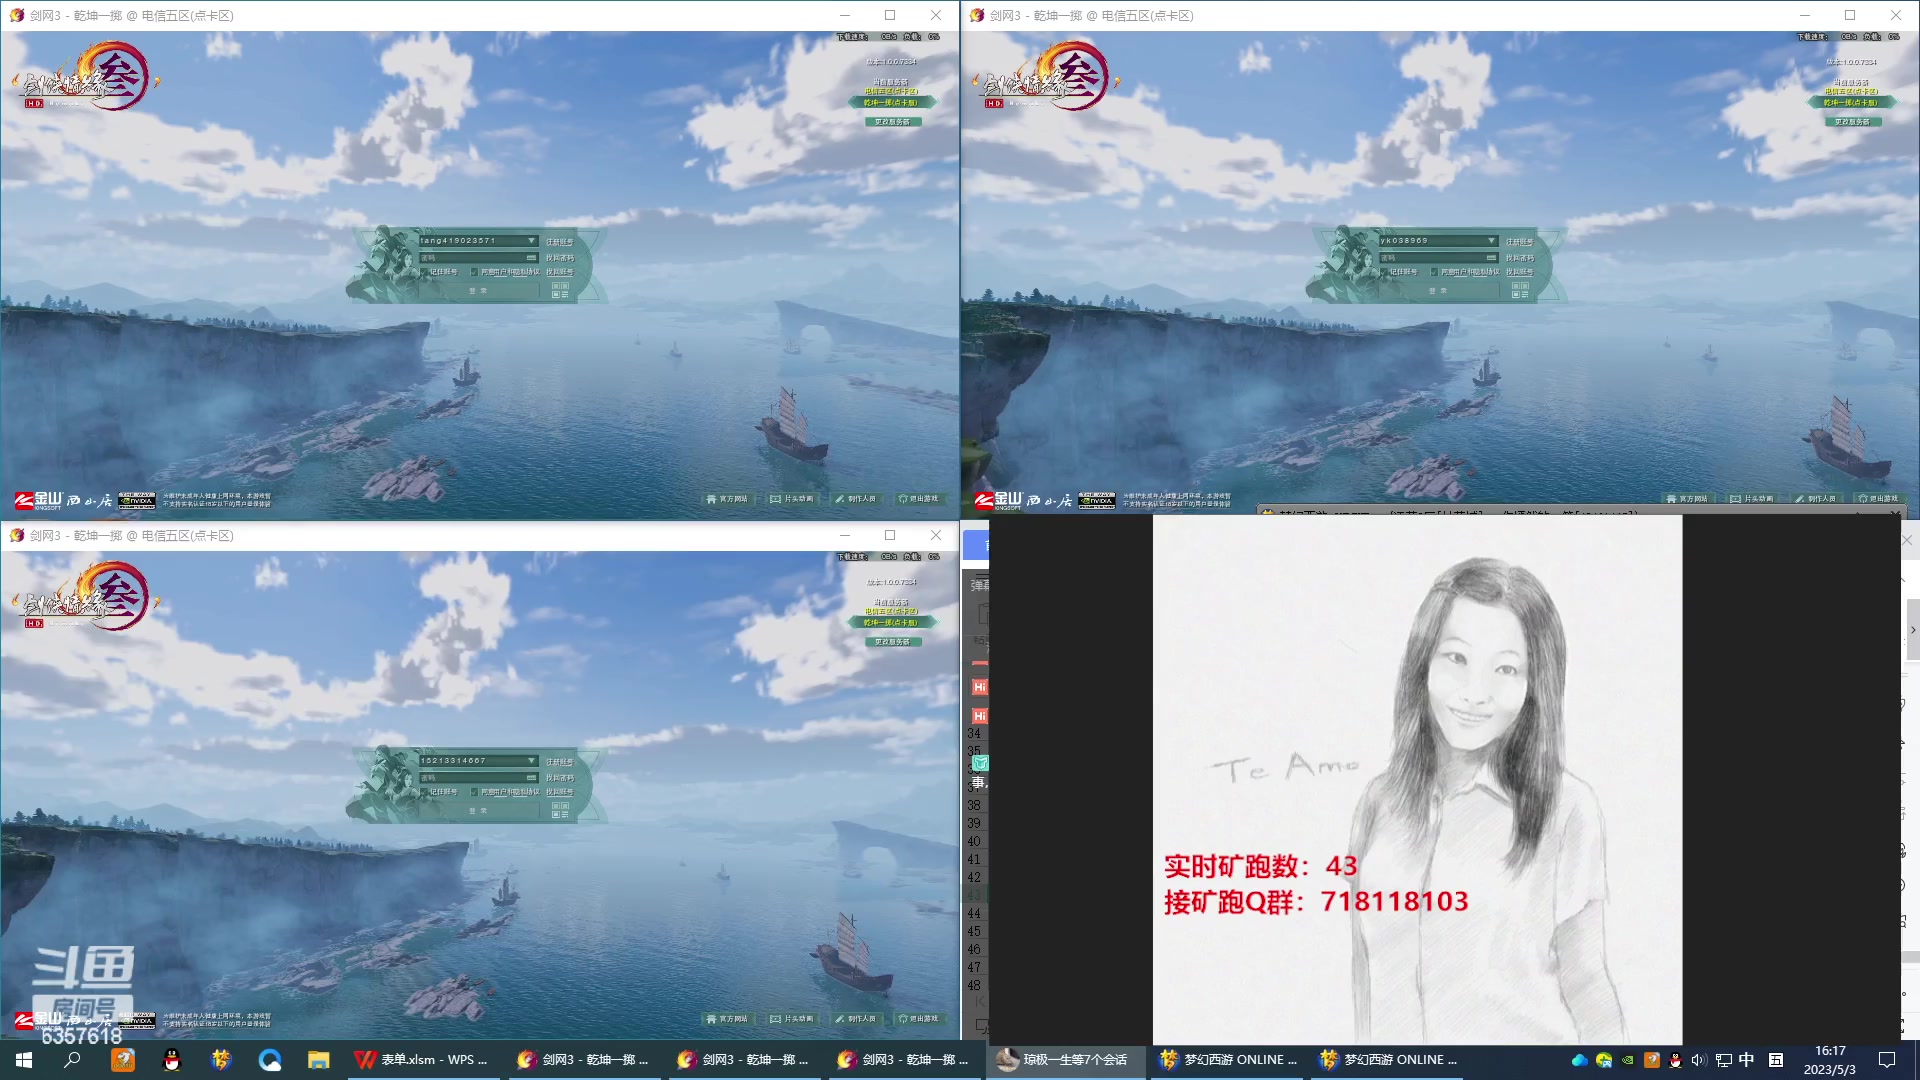Click 注册账号 link in tang419023571 window
This screenshot has height=1080, width=1920.
pos(560,242)
